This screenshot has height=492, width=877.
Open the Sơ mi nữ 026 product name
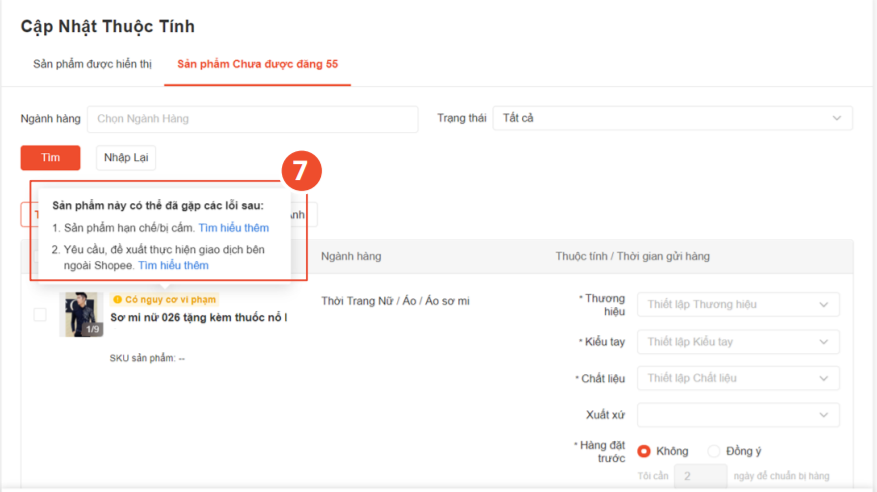[x=198, y=318]
